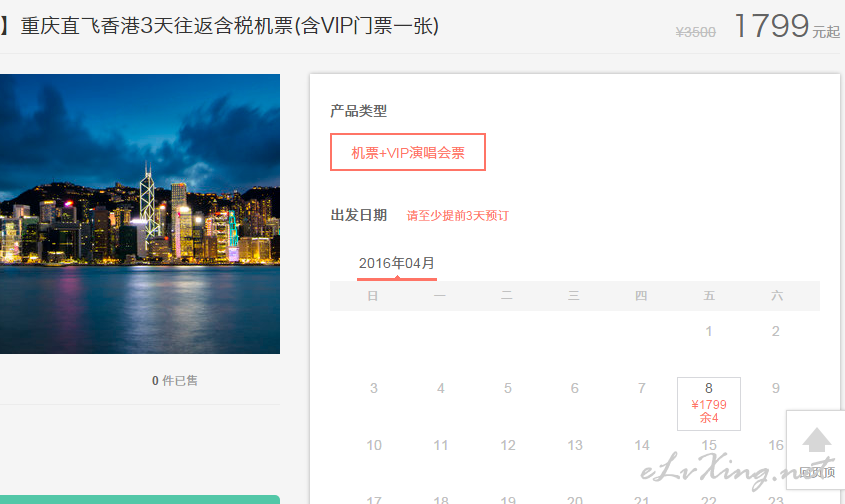The width and height of the screenshot is (845, 504).
Task: Pick date 2 on Saturday column
Action: 775,331
